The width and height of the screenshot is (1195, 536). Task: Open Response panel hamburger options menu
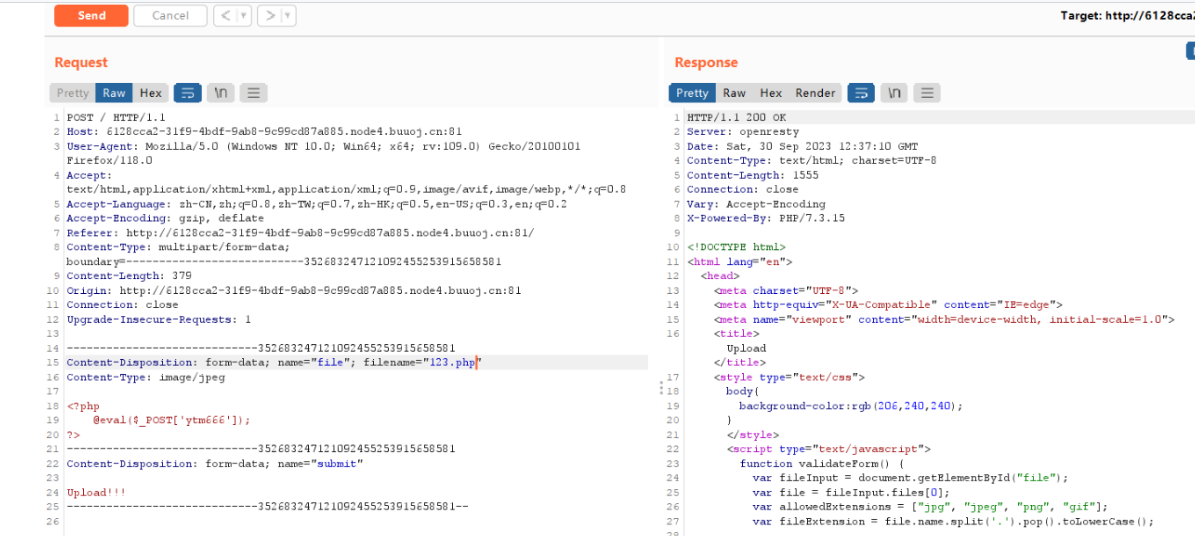(927, 93)
